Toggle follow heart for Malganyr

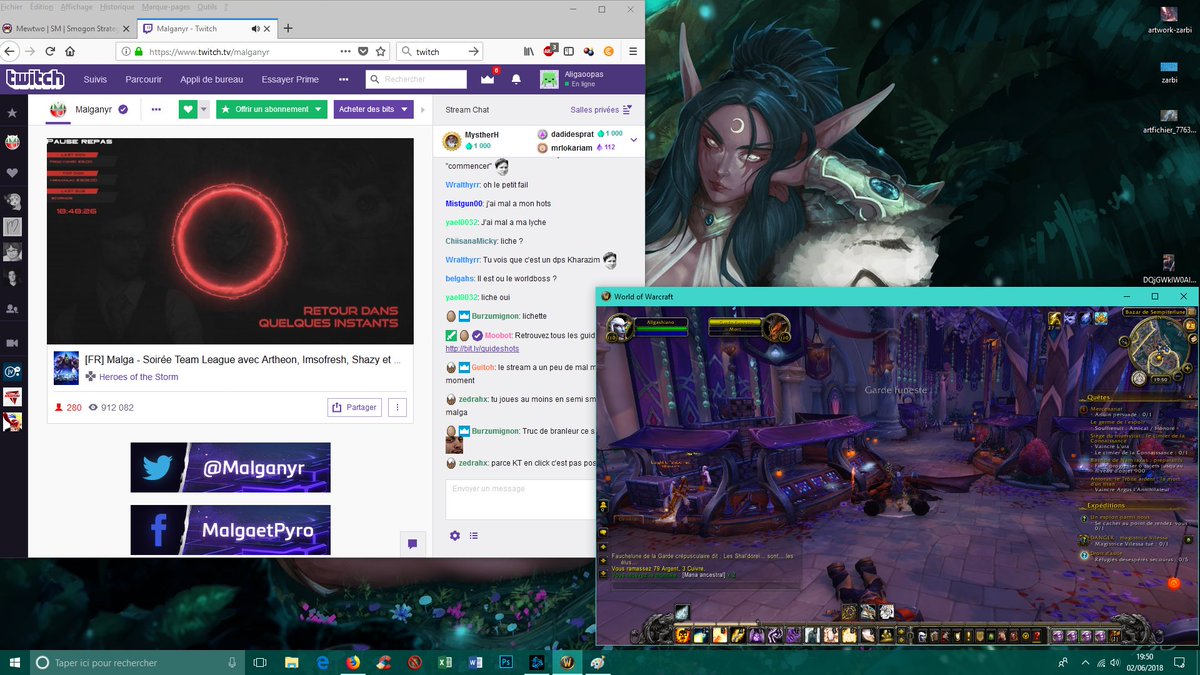[188, 109]
